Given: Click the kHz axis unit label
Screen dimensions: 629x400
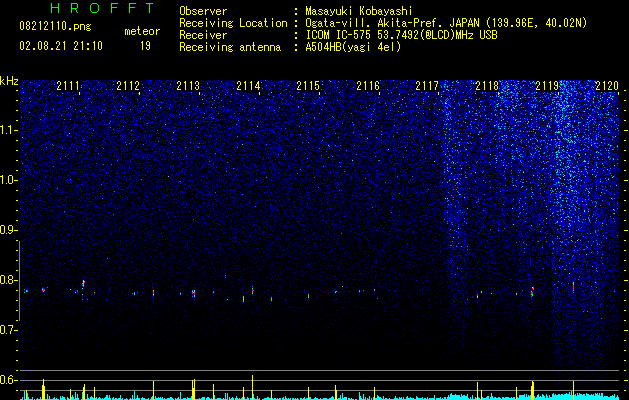Looking at the screenshot, I should point(9,81).
